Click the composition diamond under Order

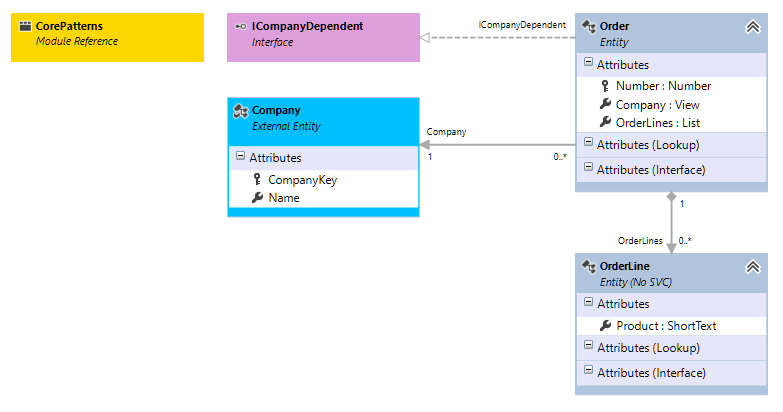(x=672, y=197)
